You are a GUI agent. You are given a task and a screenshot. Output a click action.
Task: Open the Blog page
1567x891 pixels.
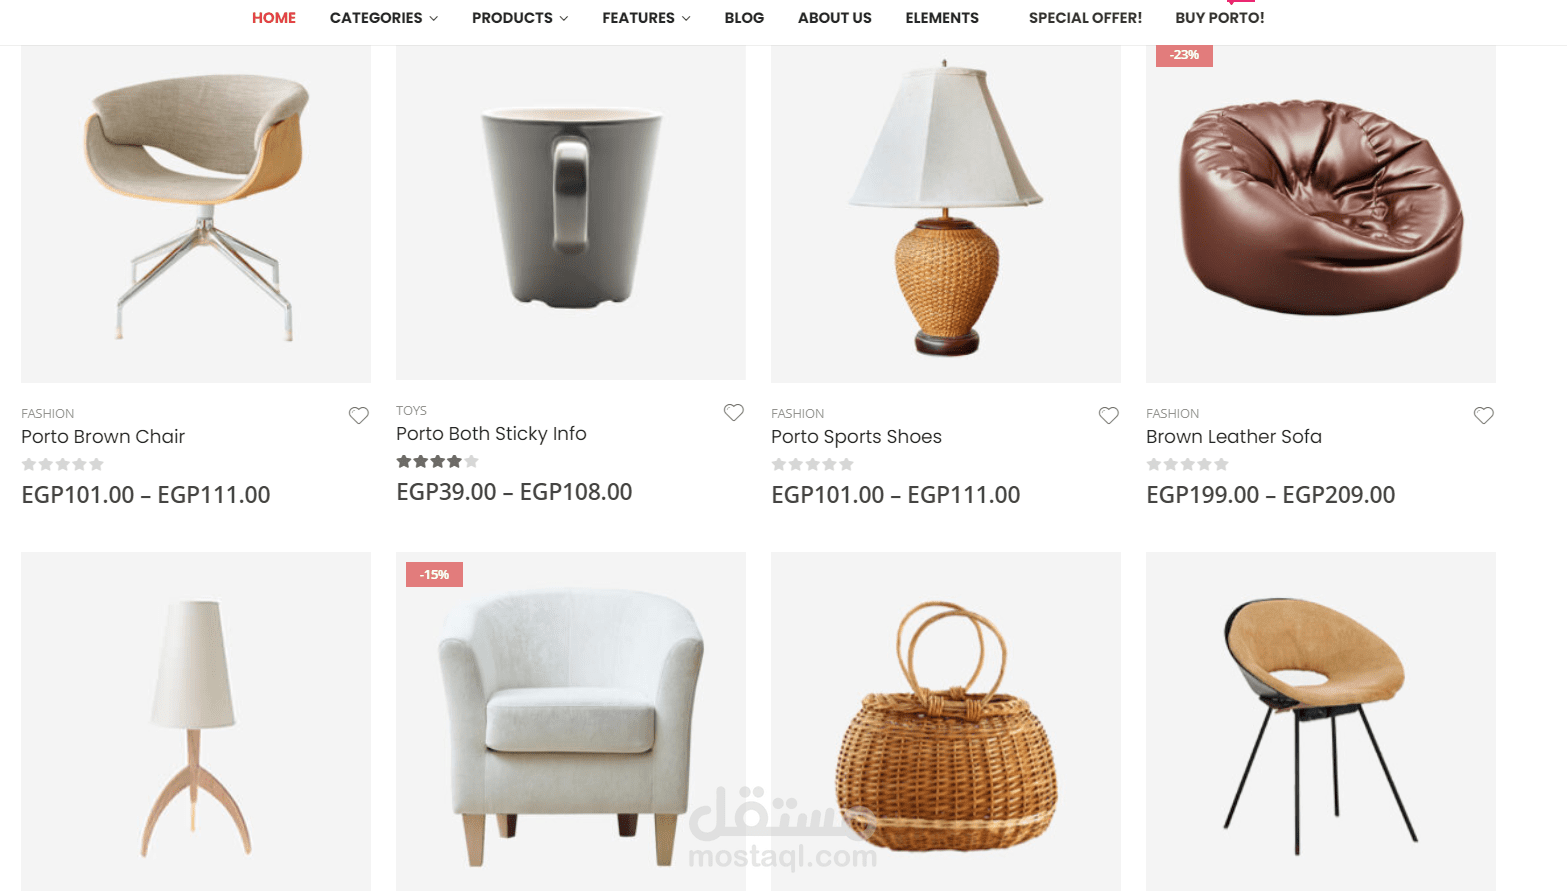(744, 18)
